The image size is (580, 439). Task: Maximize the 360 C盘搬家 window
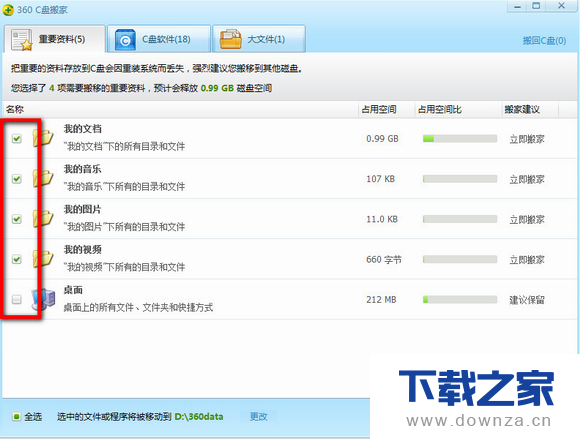(x=536, y=6)
